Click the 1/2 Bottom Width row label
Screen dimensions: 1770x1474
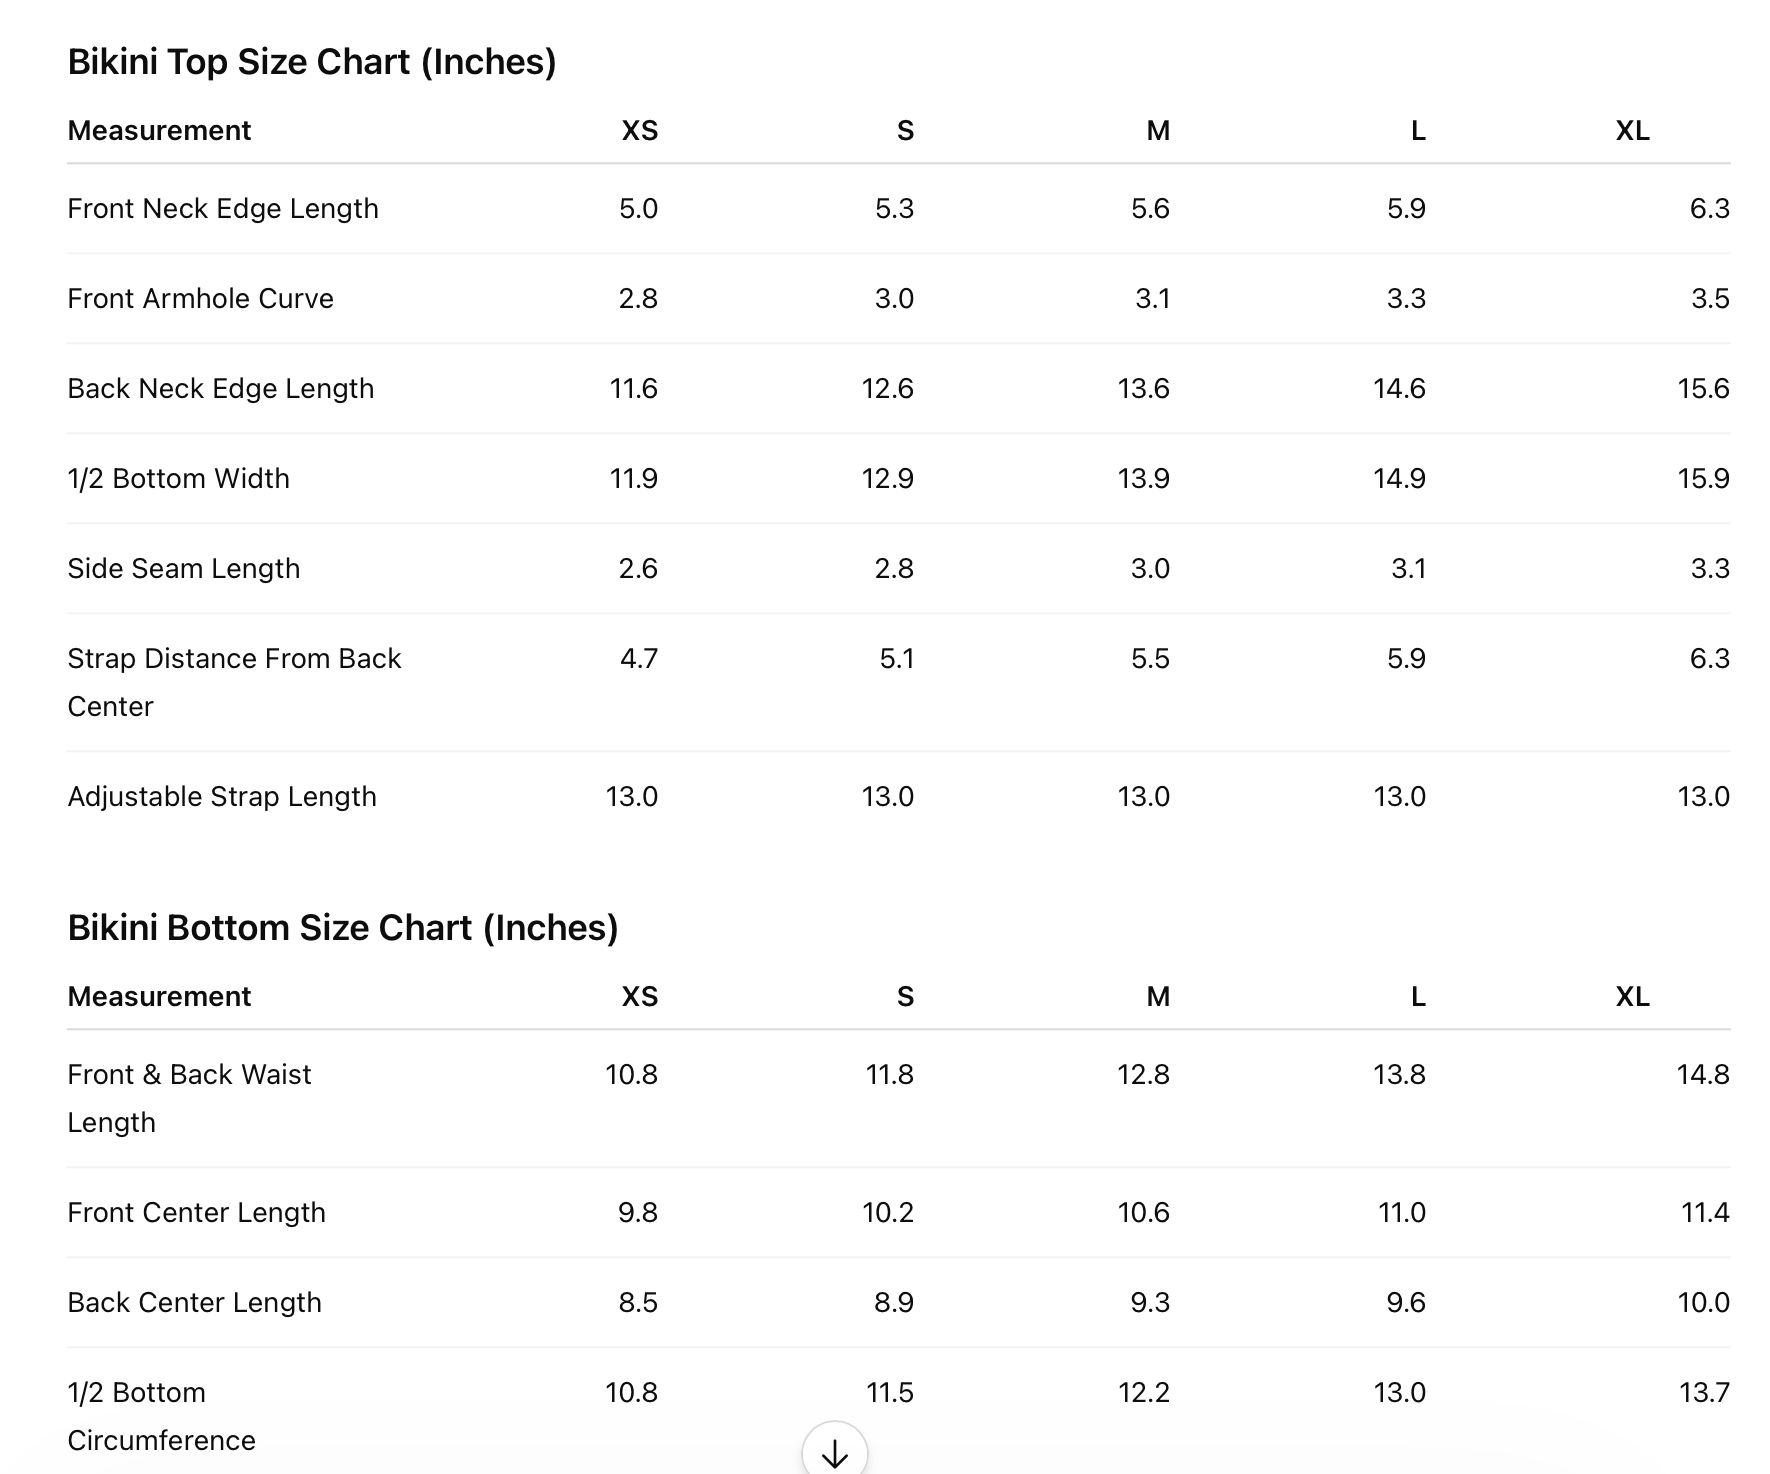178,479
